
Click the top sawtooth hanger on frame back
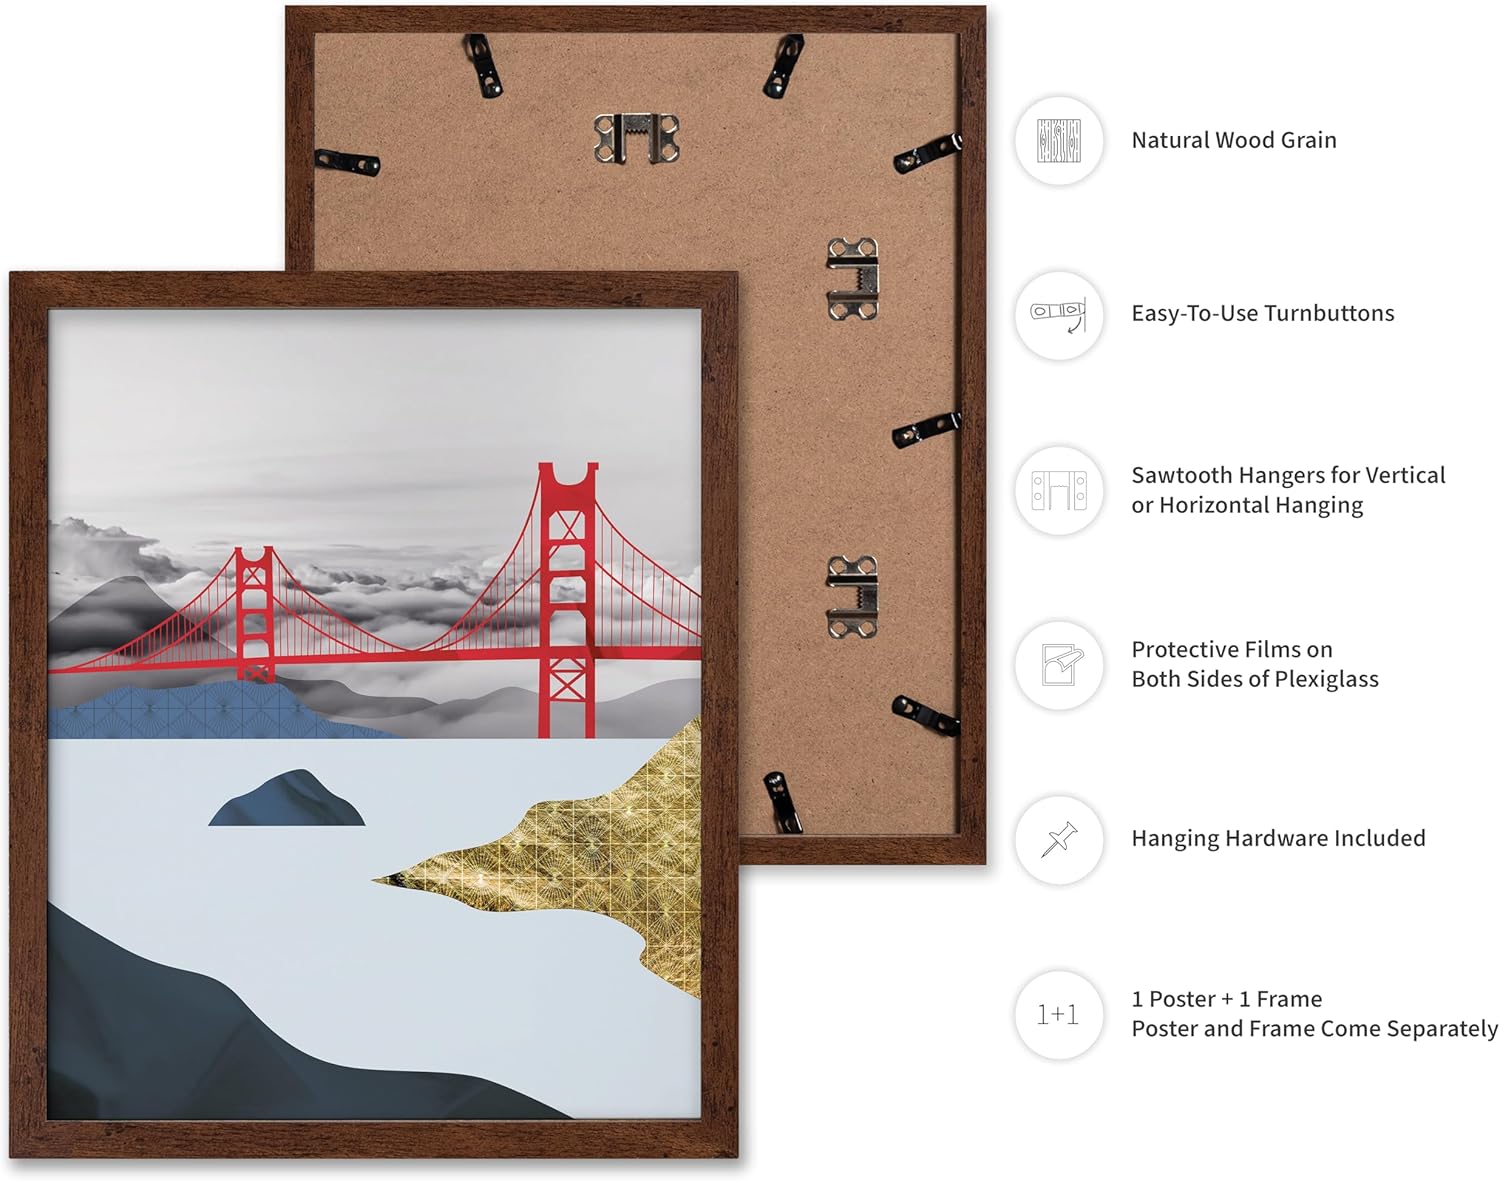coord(636,138)
